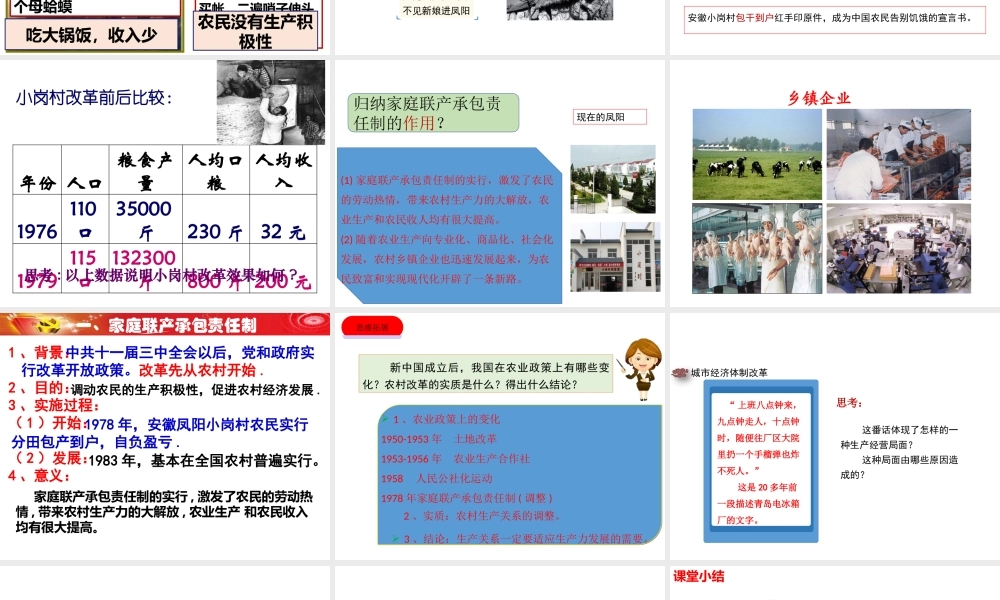Click the 粮食产量 table header cell

[145, 170]
